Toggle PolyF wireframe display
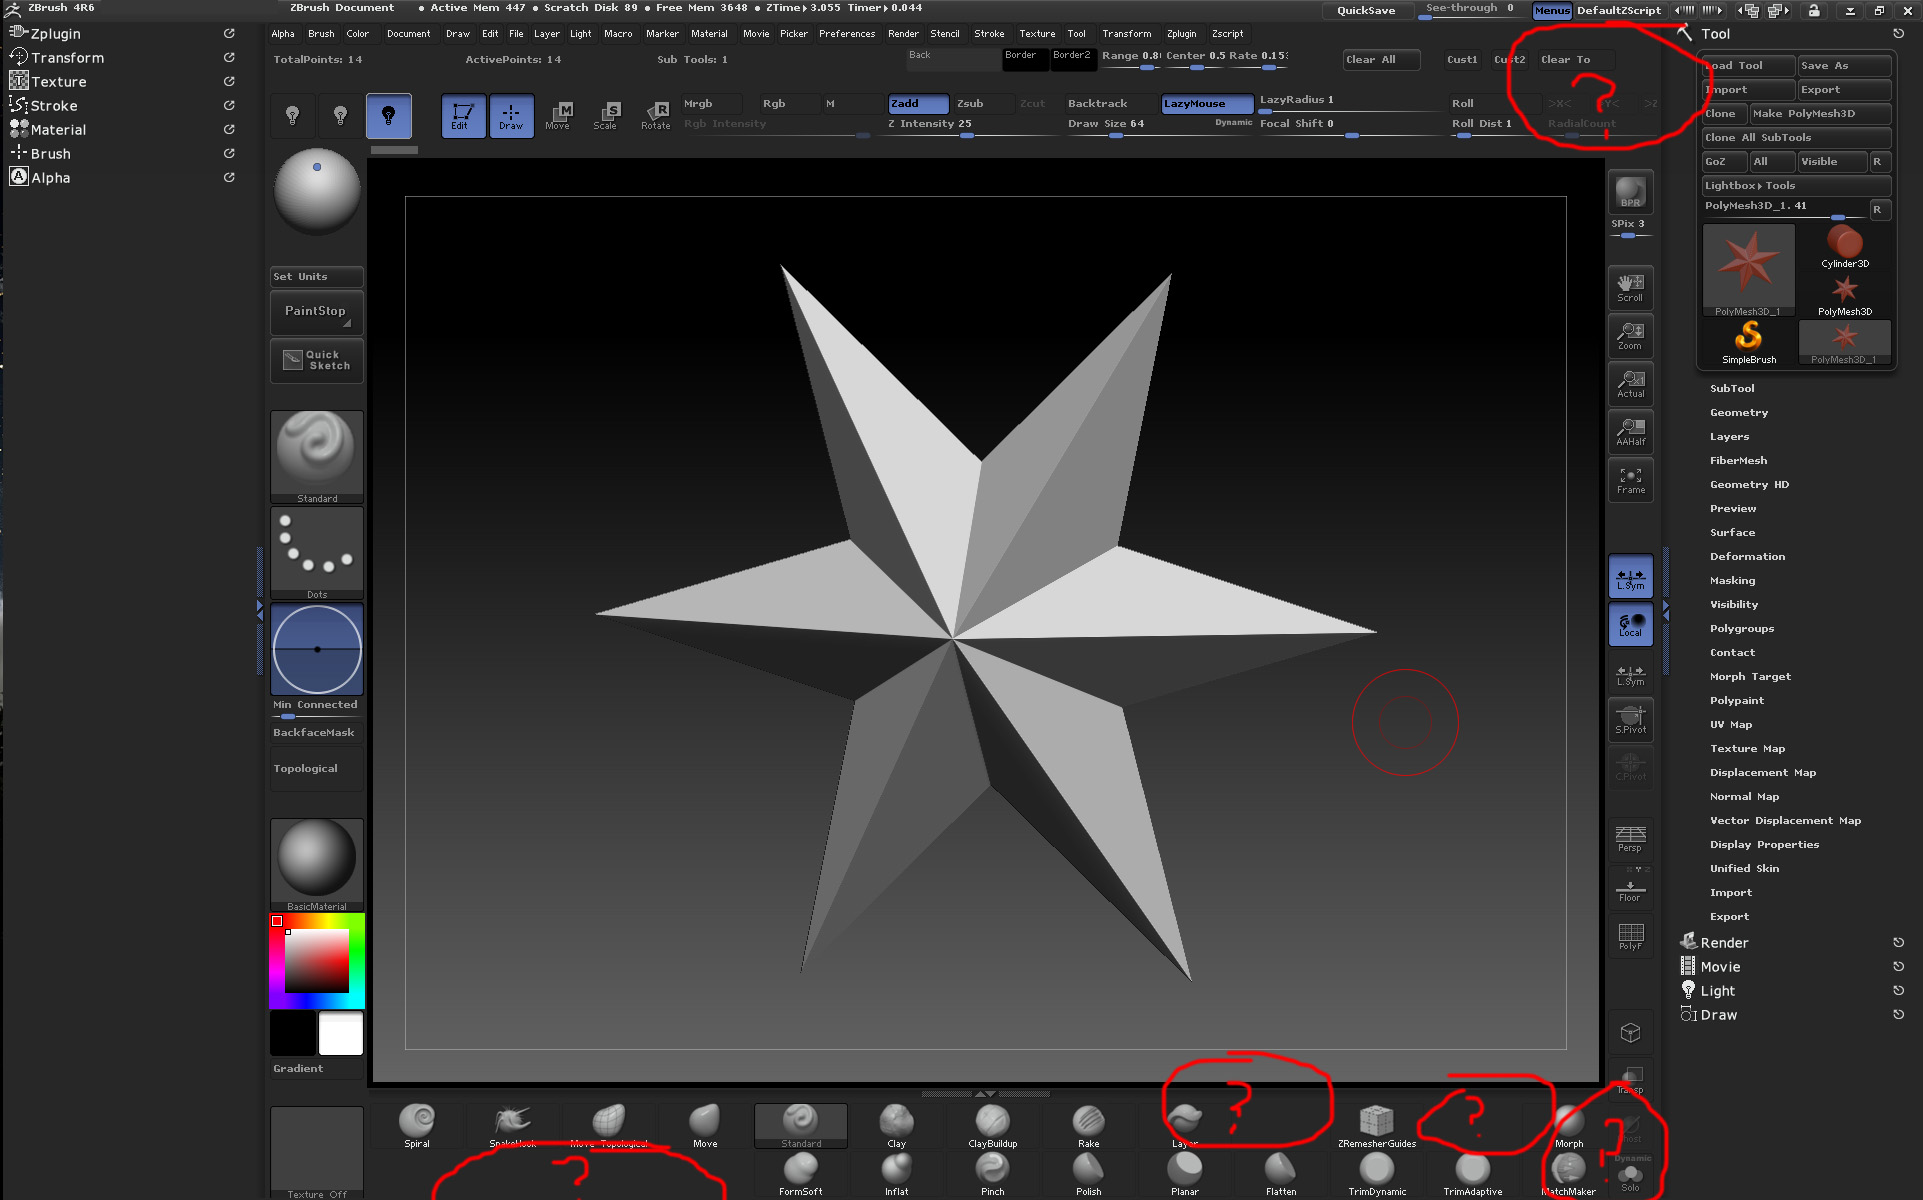The image size is (1923, 1200). [1630, 937]
